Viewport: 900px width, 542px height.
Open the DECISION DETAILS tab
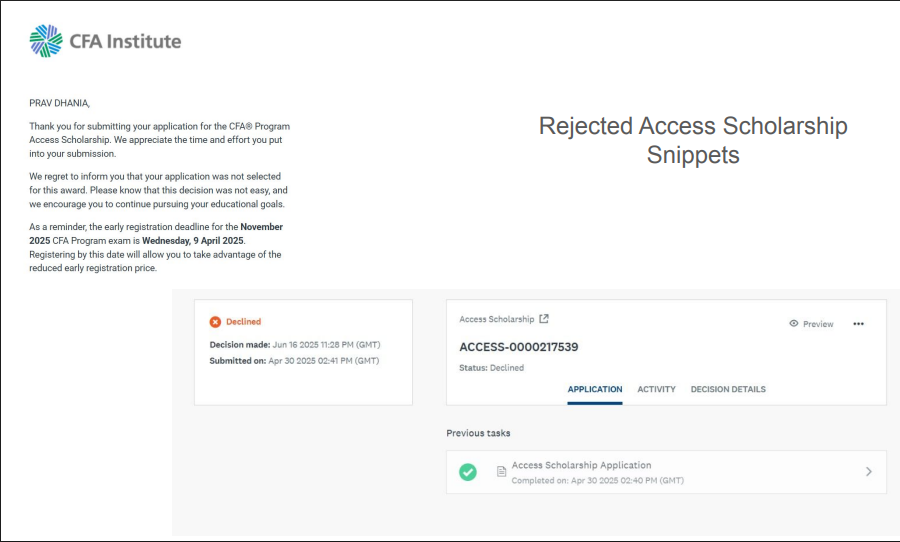click(x=728, y=389)
